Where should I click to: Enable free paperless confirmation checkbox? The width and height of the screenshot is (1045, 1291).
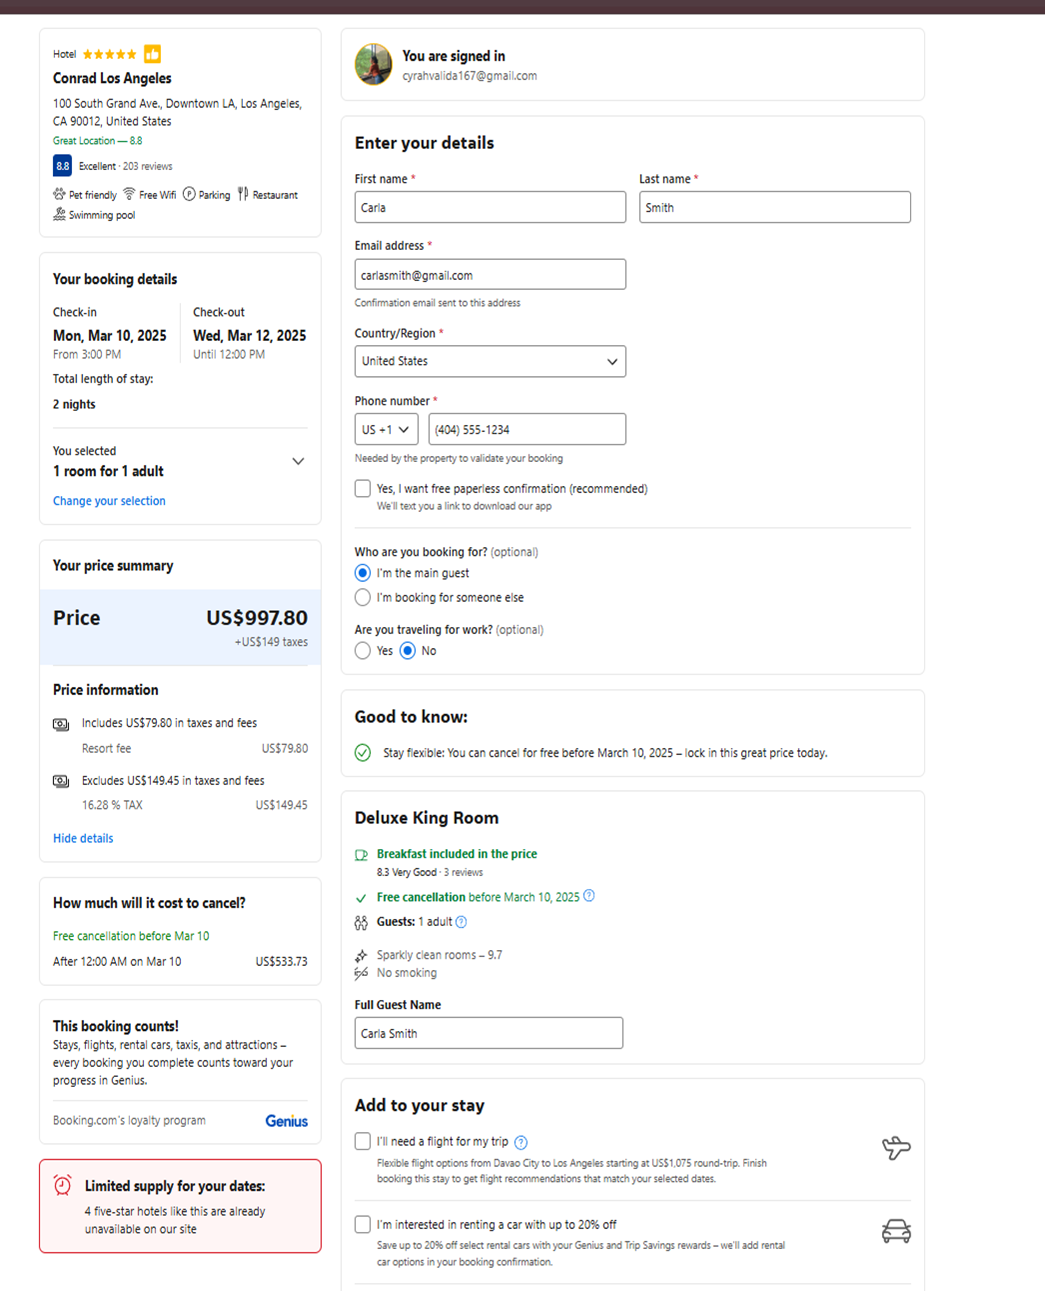[362, 489]
